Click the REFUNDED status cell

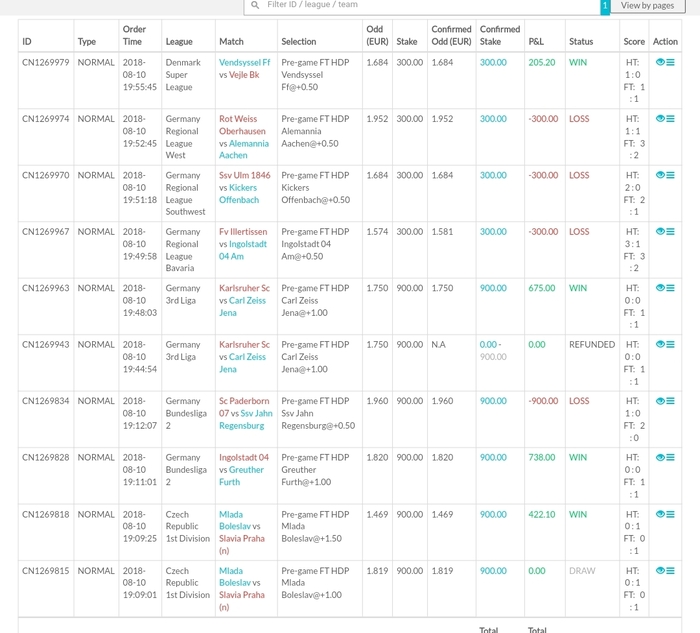[x=592, y=345]
